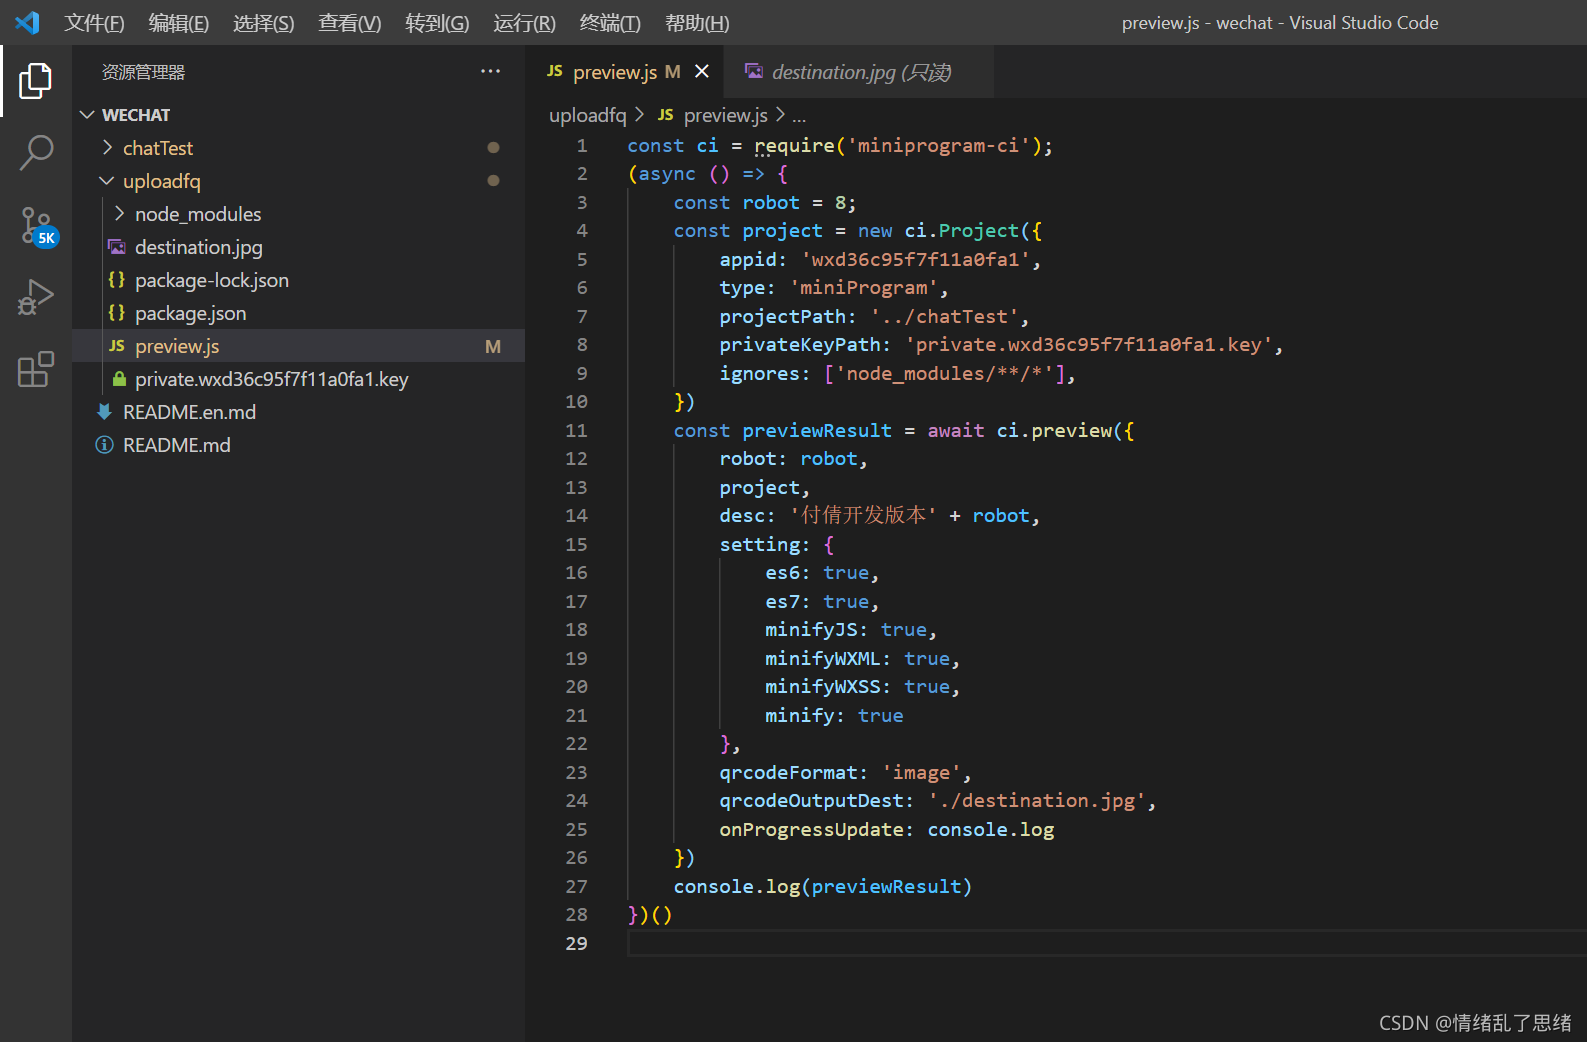Click the 'miniprogram-ci' string on line 1

[938, 146]
